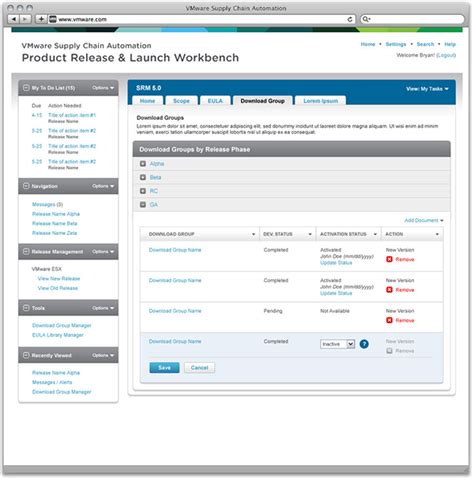Click the Cancel button

pyautogui.click(x=200, y=368)
